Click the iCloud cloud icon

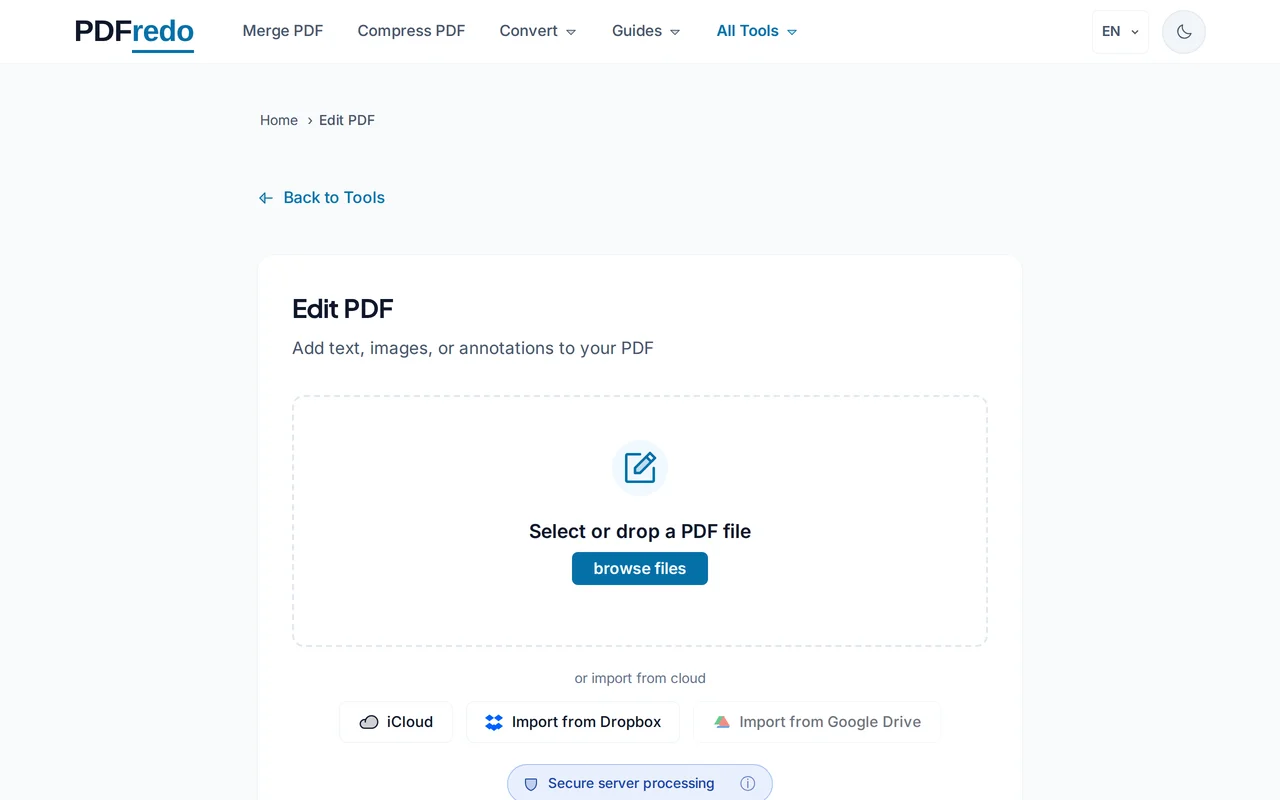point(369,721)
